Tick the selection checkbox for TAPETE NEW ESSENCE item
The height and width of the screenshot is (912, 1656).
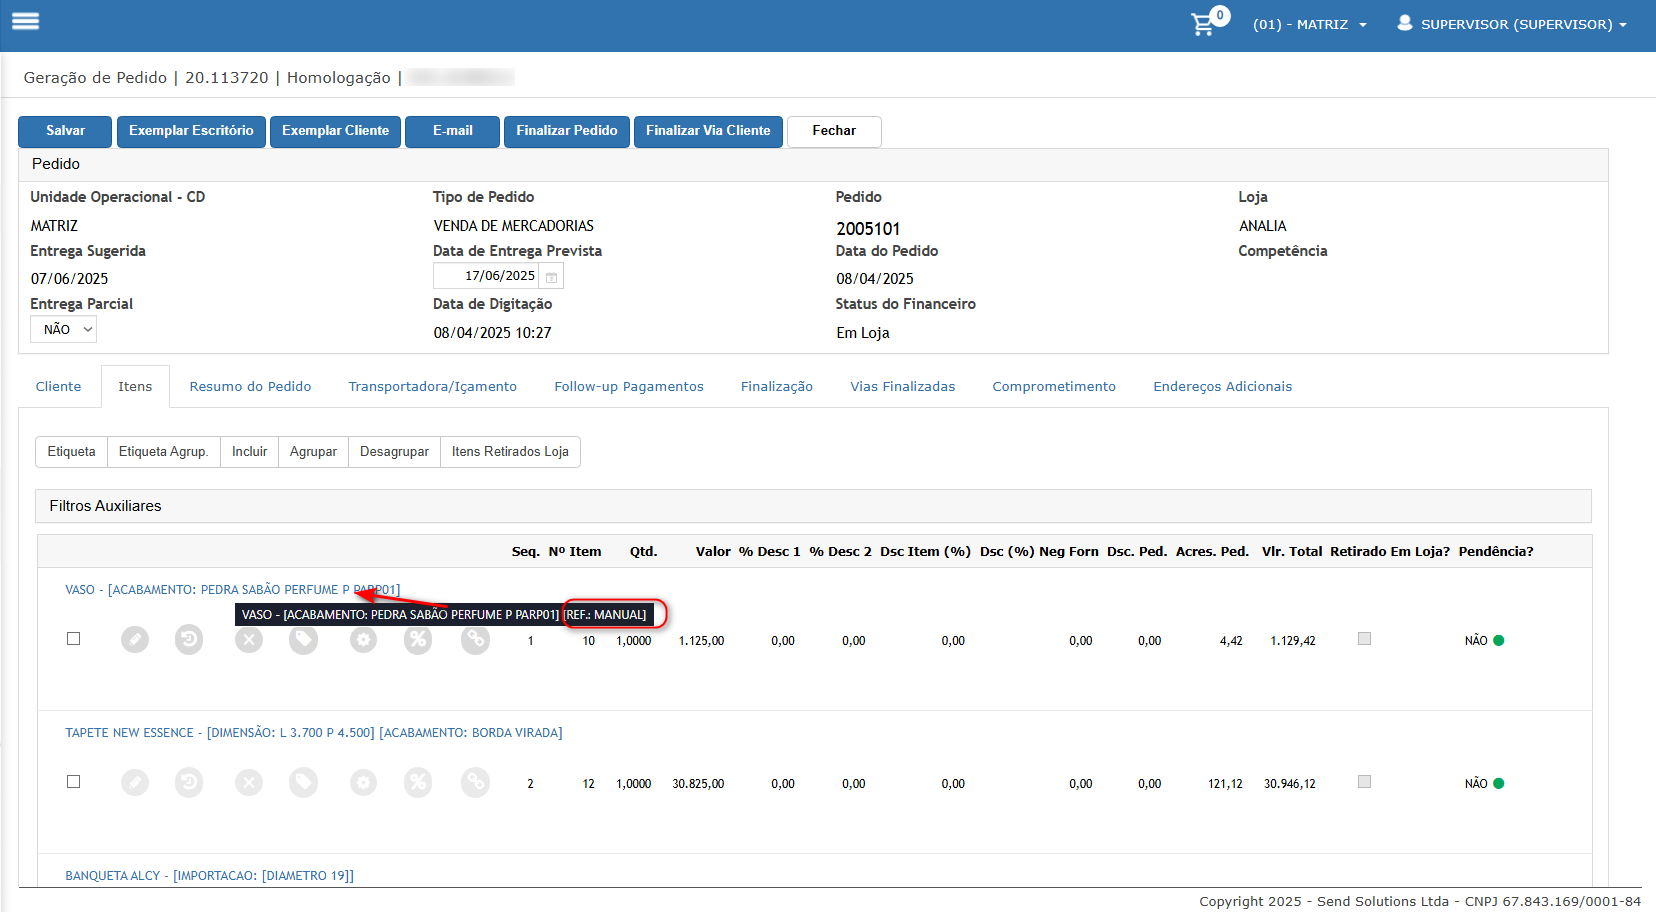coord(73,781)
